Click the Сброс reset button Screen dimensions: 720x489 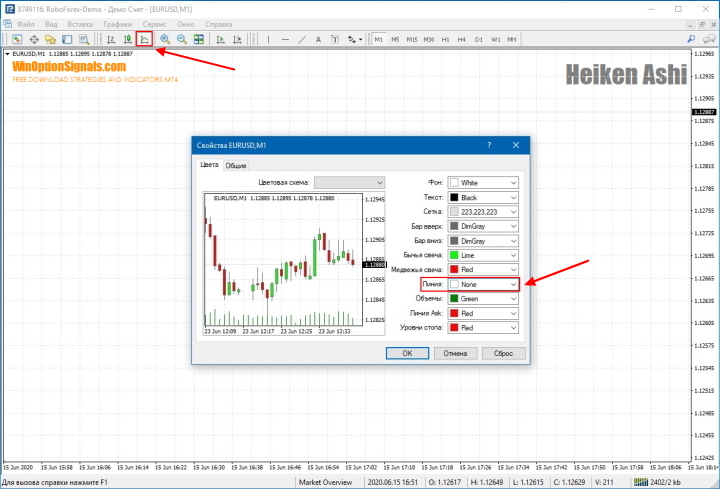pos(503,353)
